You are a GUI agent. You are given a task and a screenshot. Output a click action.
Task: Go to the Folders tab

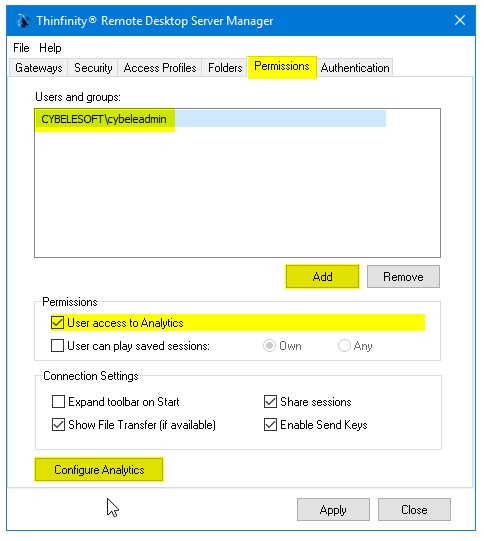(225, 68)
